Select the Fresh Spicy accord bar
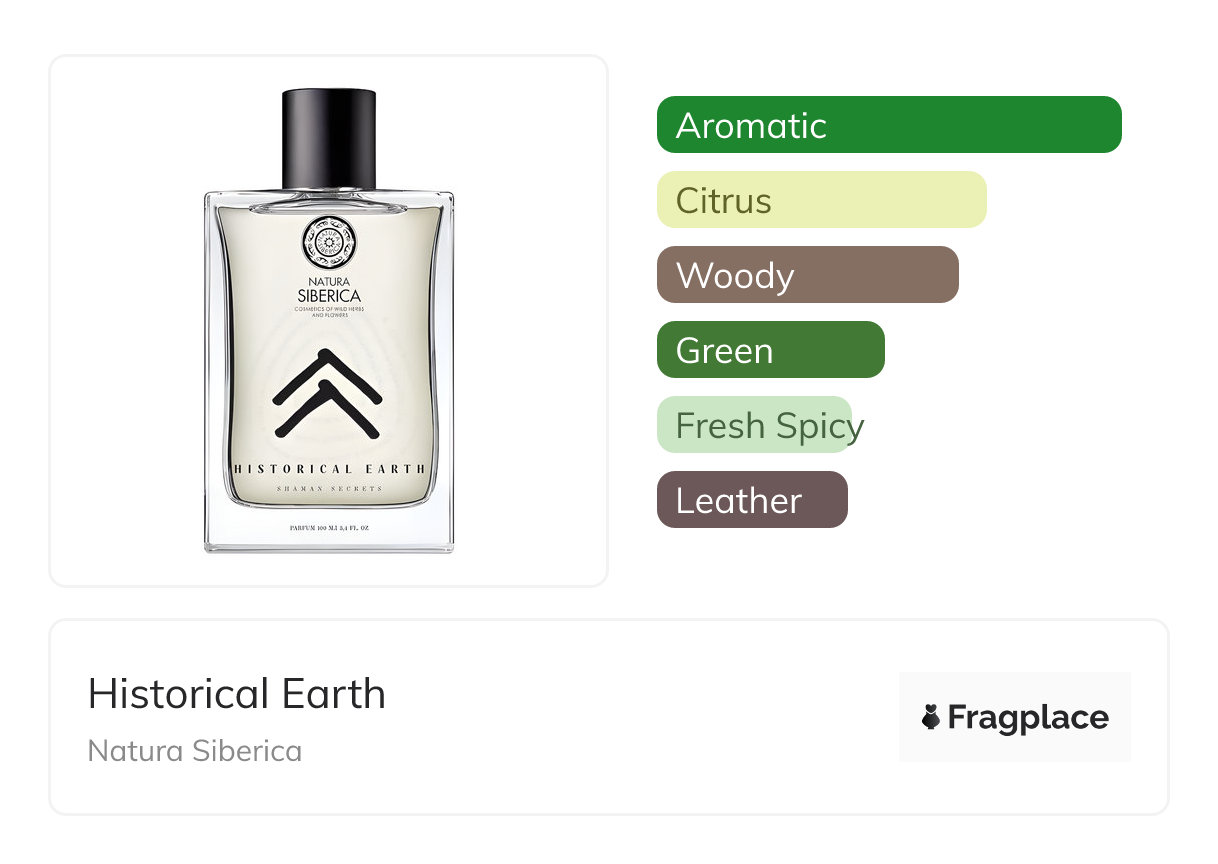This screenshot has width=1218, height=864. [755, 425]
